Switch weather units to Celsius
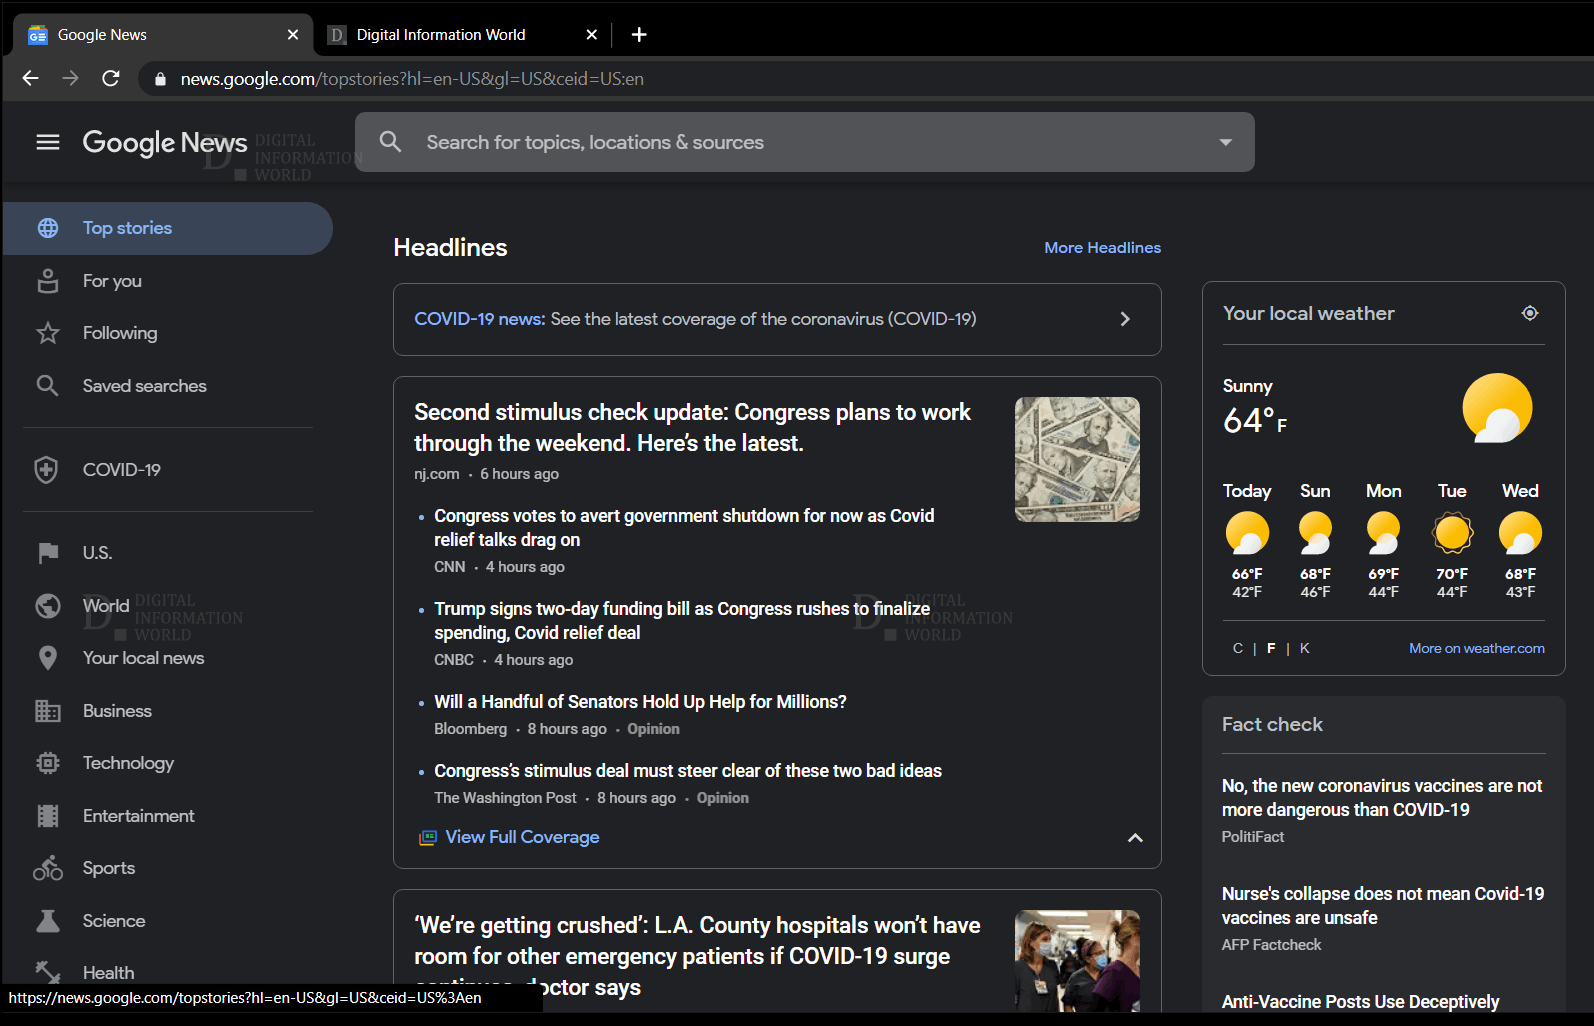Screen dimensions: 1594x1026 (1238, 648)
